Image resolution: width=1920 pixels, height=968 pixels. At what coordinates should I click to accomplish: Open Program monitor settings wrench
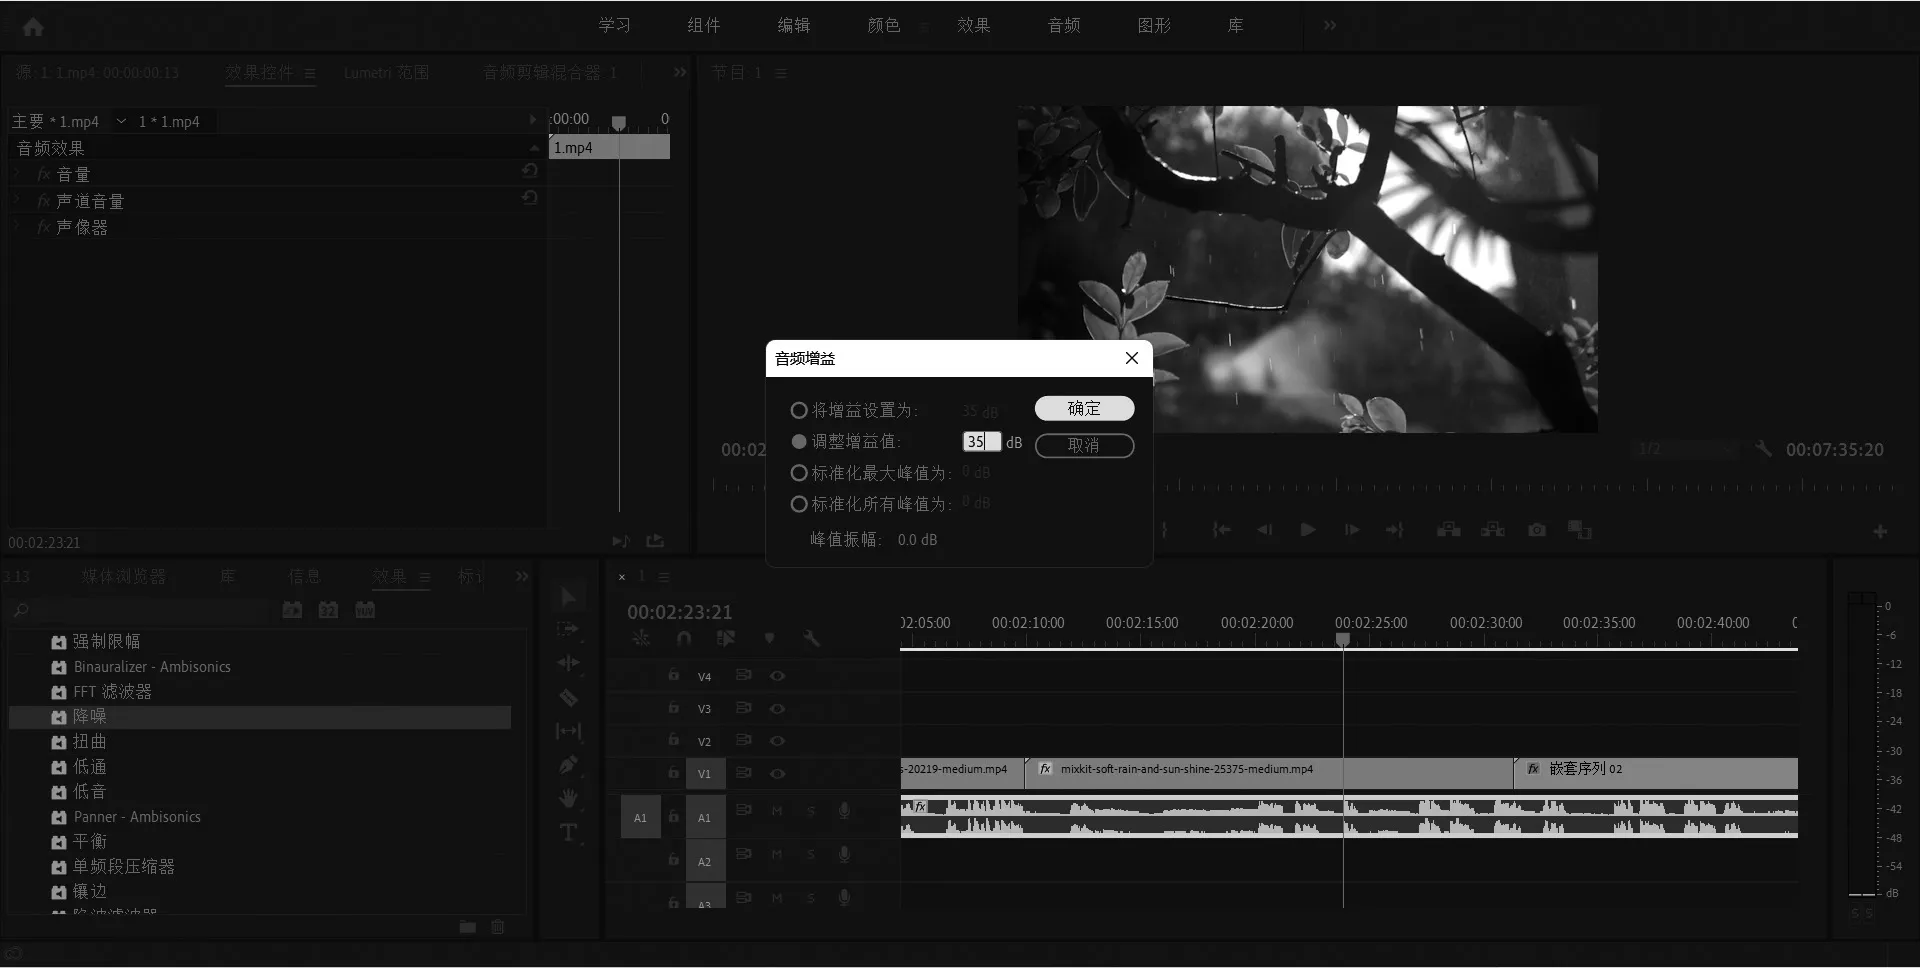[x=1764, y=449]
